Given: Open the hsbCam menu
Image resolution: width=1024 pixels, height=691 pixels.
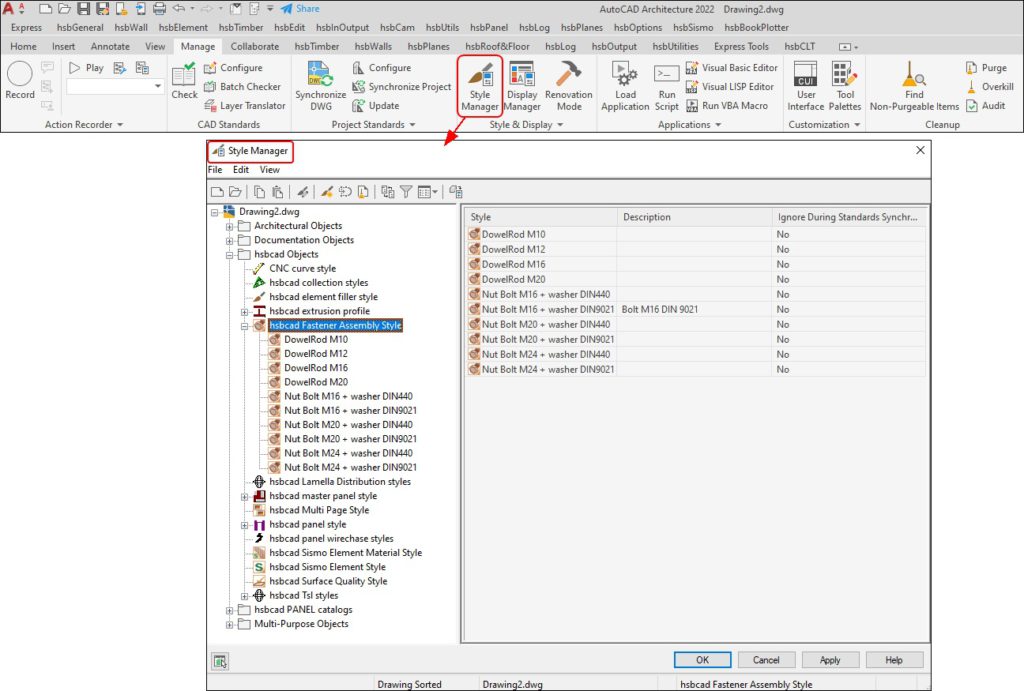Looking at the screenshot, I should click(x=397, y=27).
